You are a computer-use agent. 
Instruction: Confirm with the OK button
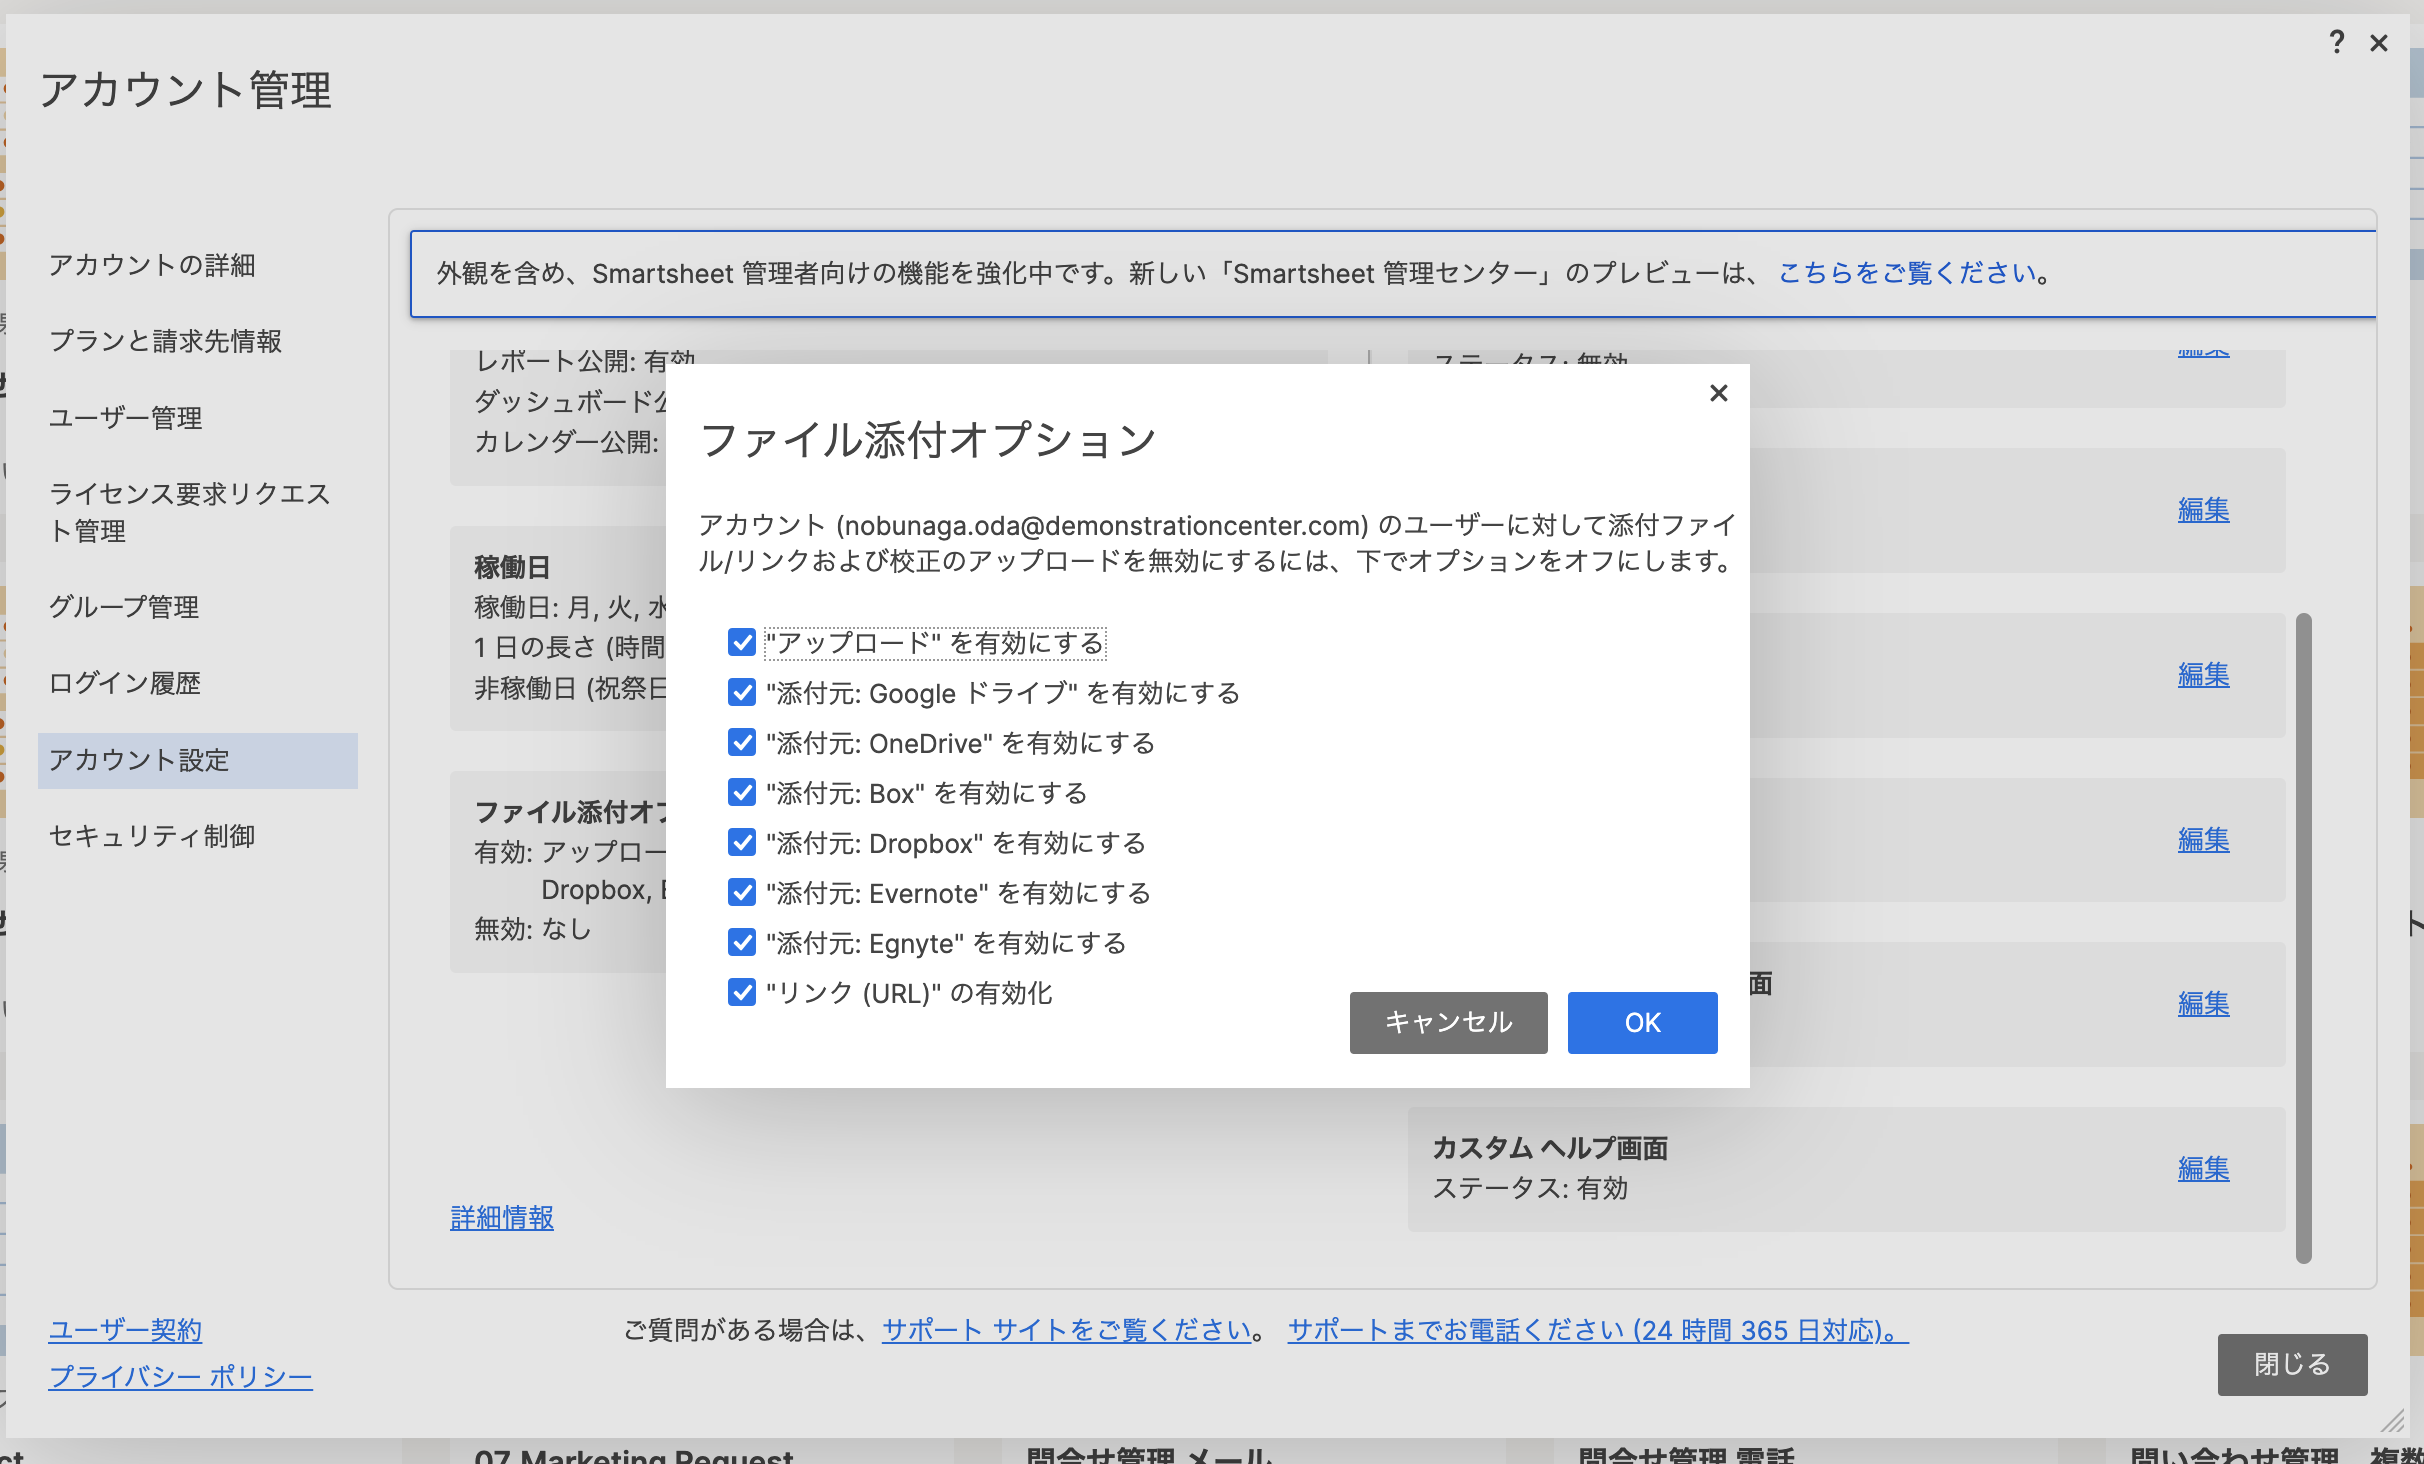pyautogui.click(x=1642, y=1022)
